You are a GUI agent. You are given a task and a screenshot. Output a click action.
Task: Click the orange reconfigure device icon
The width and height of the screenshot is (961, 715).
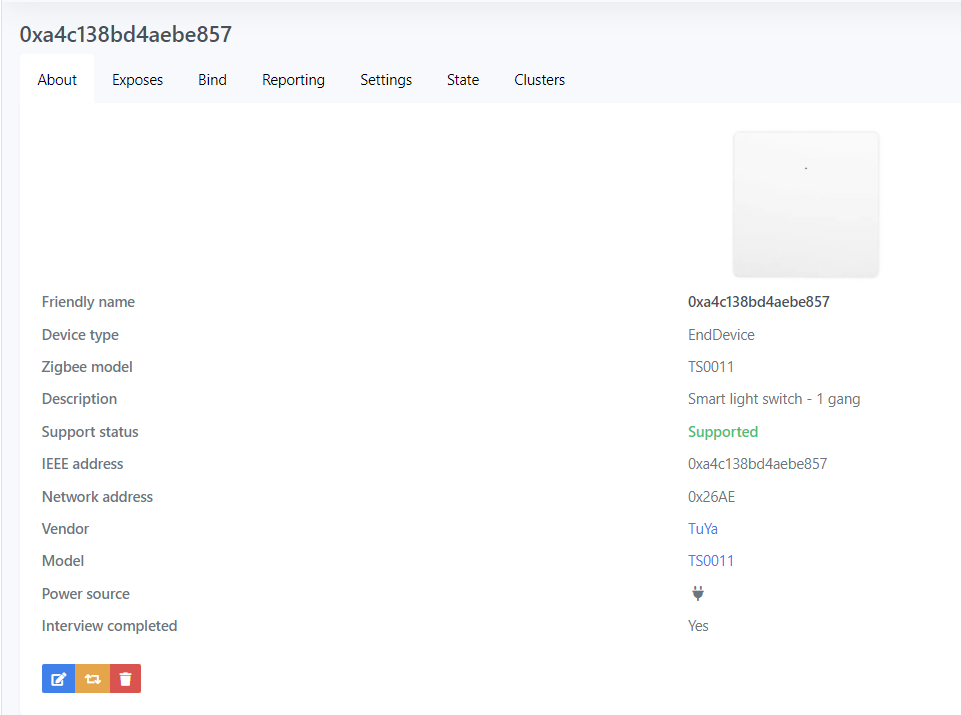[x=93, y=678]
